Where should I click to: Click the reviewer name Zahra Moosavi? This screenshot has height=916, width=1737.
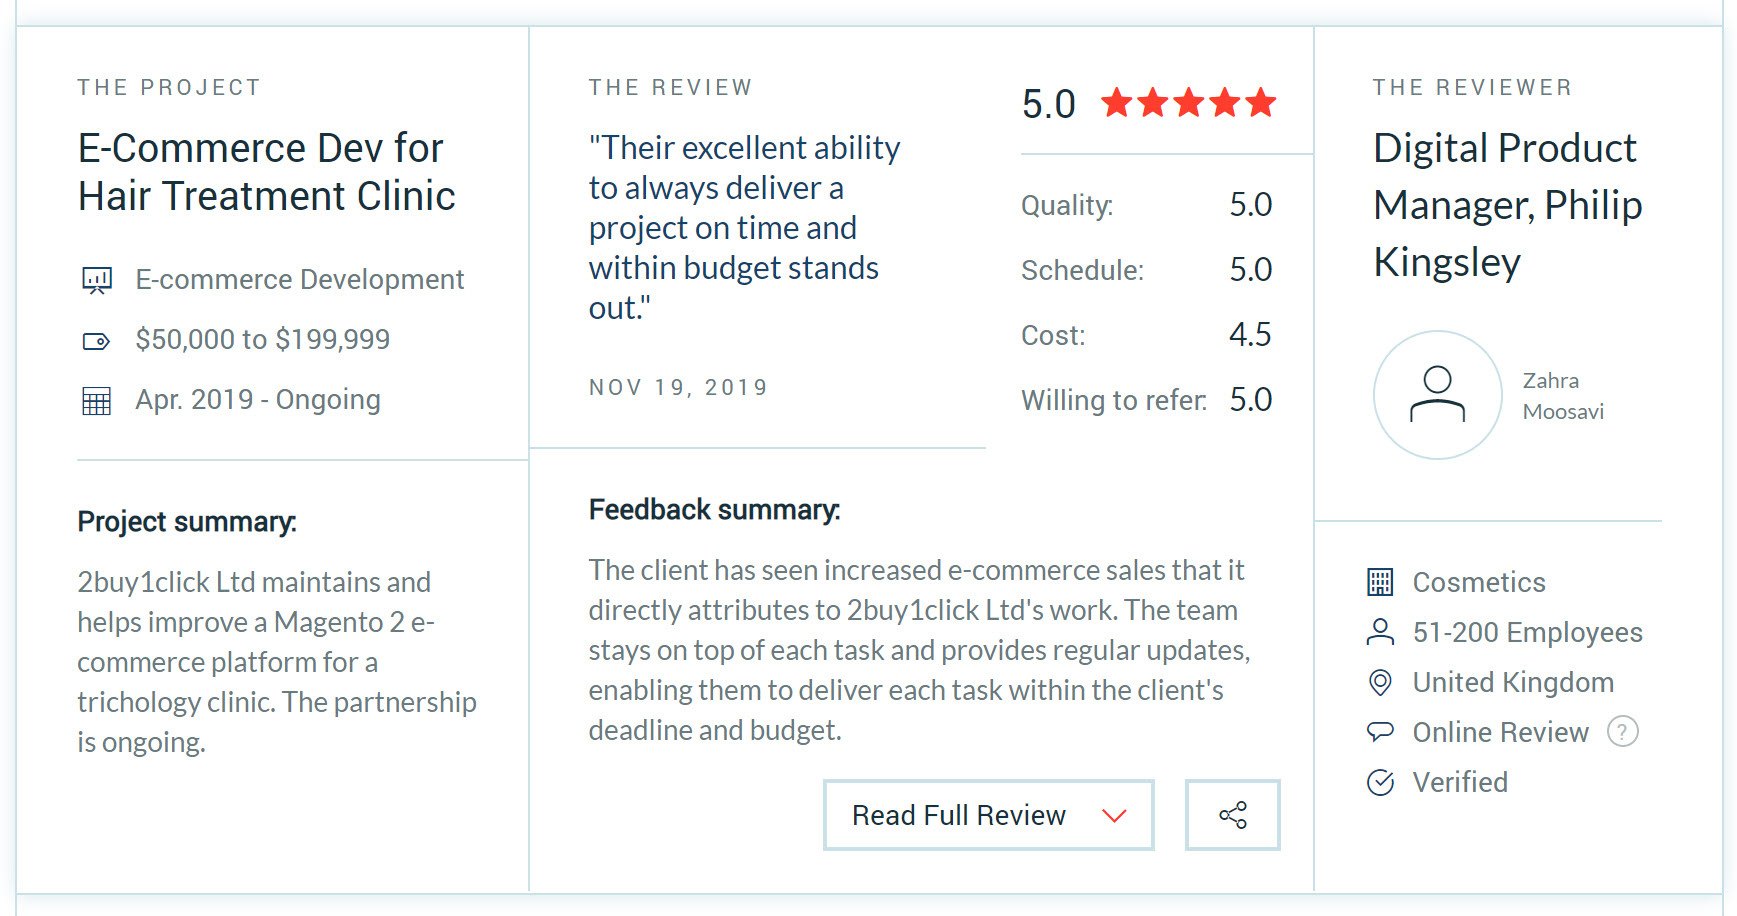click(1562, 396)
